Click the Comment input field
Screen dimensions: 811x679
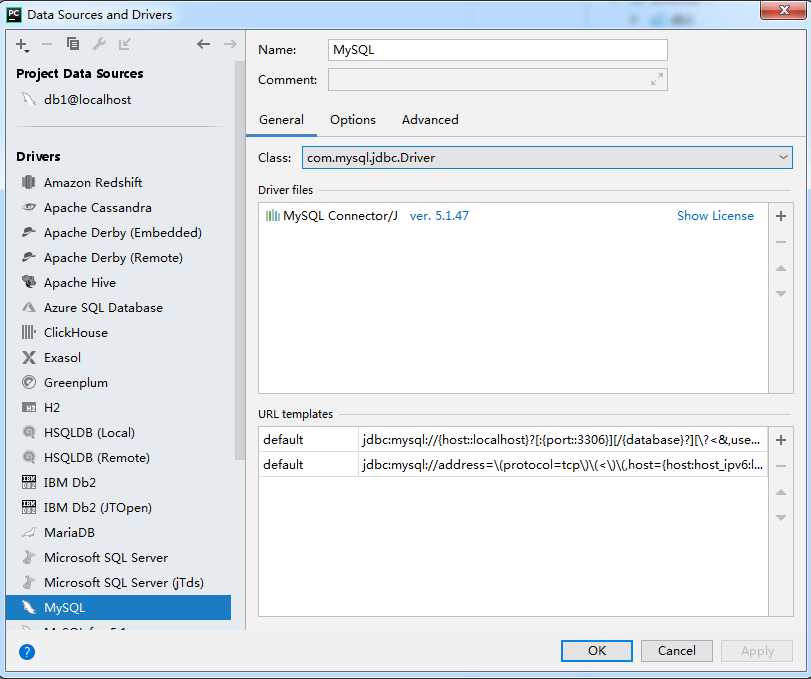498,80
